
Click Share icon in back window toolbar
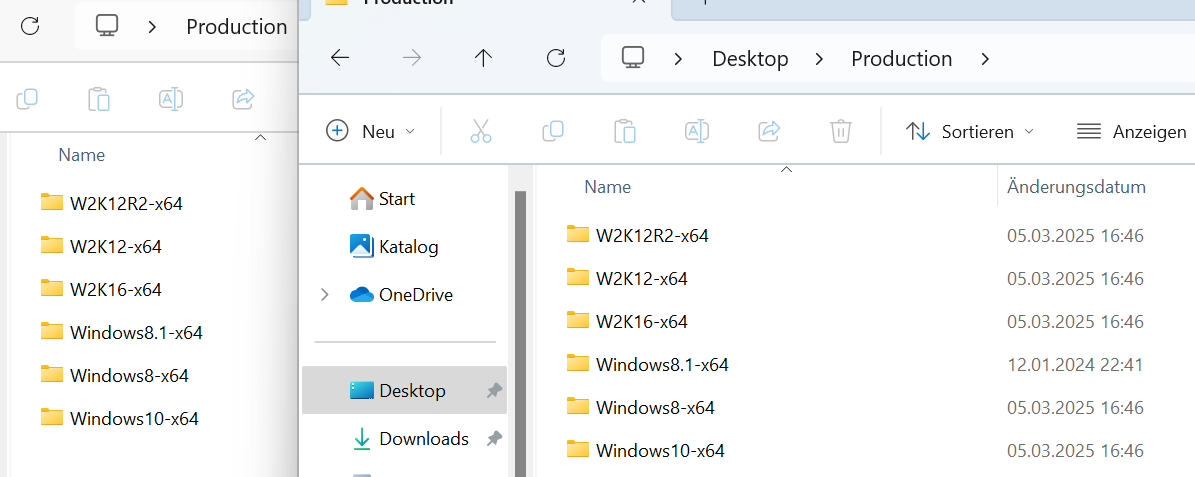pos(243,98)
